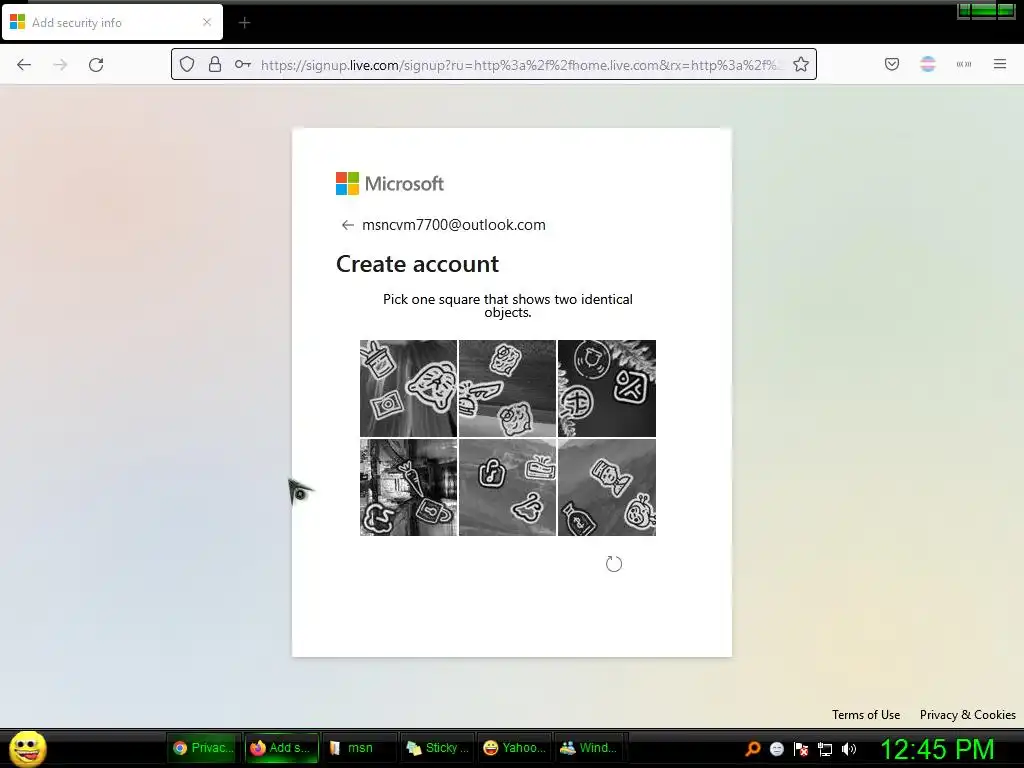
Task: Click the round face tray icon
Action: 776,749
